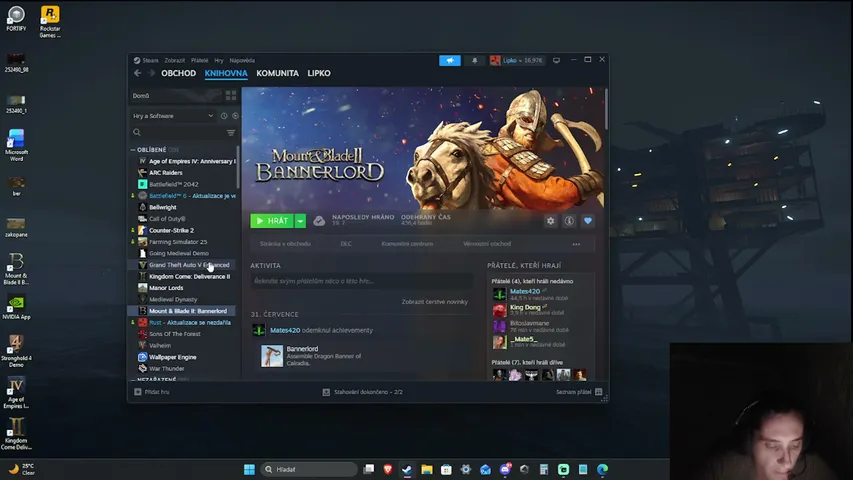Sort library by recent activity clock icon
This screenshot has height=480, width=853.
(x=224, y=116)
